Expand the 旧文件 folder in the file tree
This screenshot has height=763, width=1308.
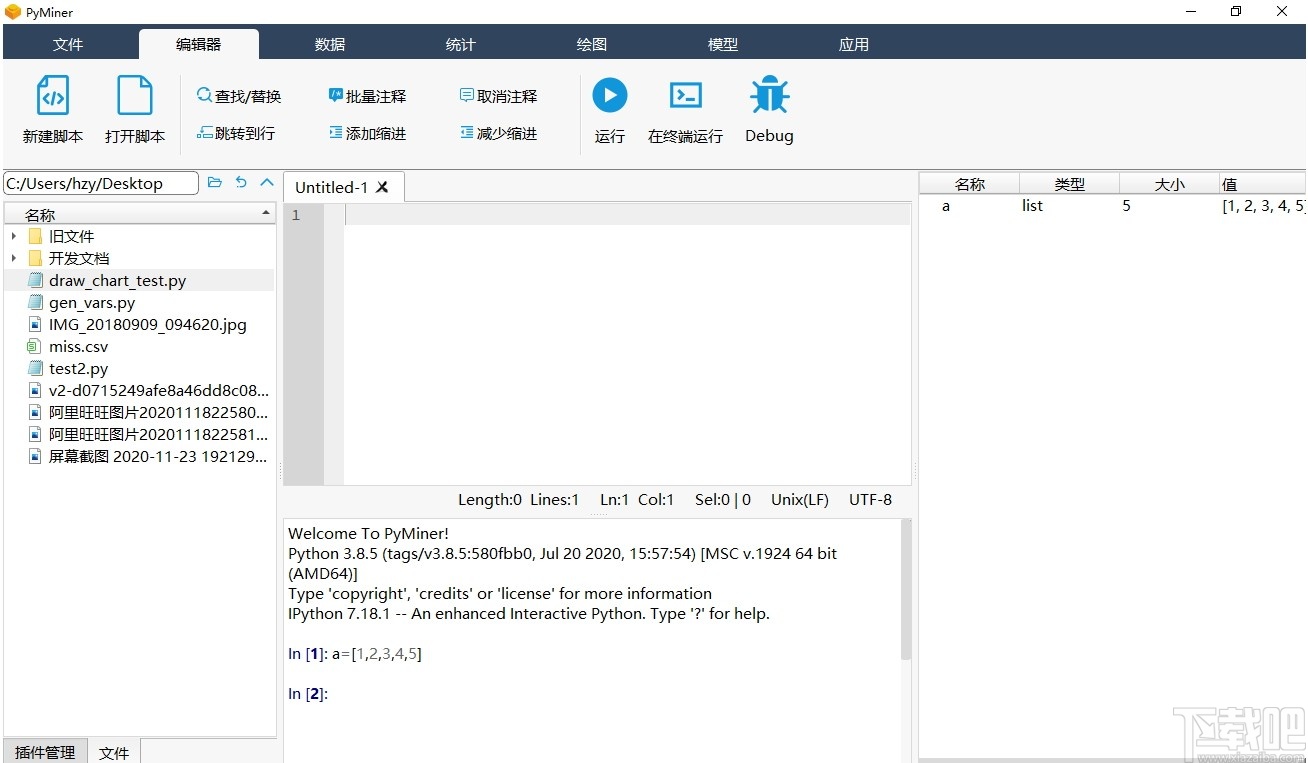click(13, 236)
